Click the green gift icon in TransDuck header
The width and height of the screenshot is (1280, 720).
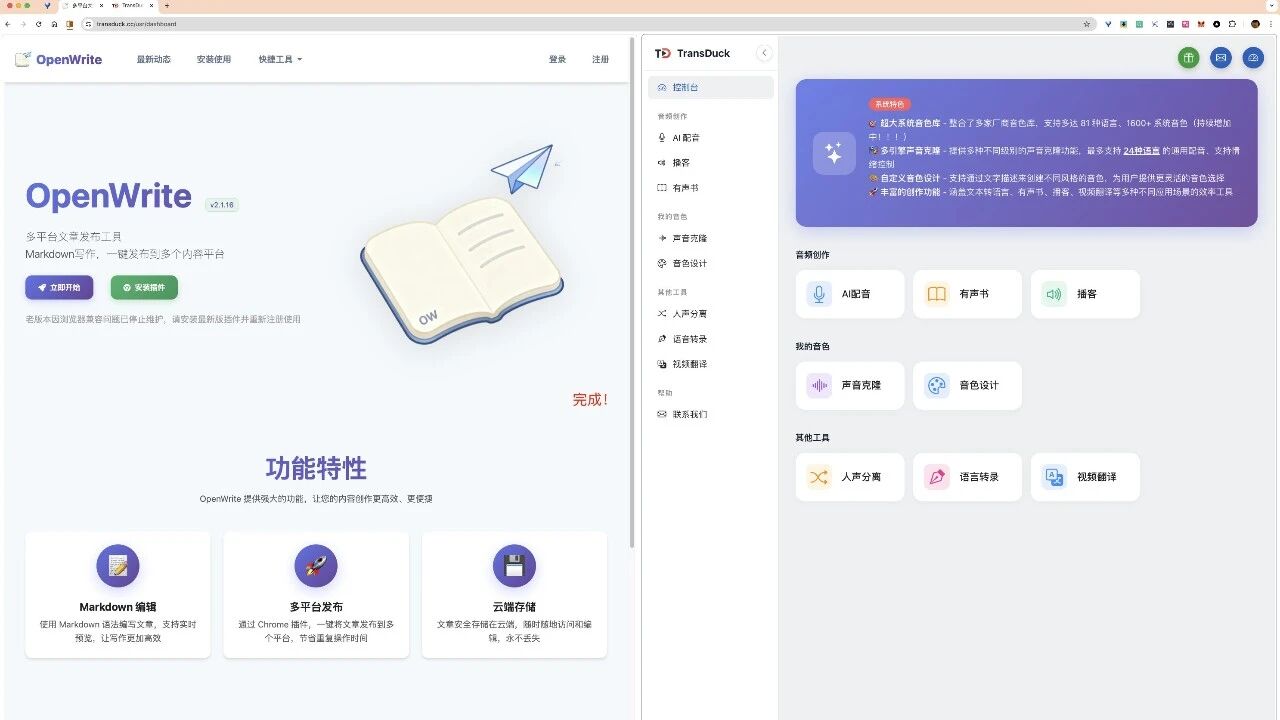pos(1188,58)
